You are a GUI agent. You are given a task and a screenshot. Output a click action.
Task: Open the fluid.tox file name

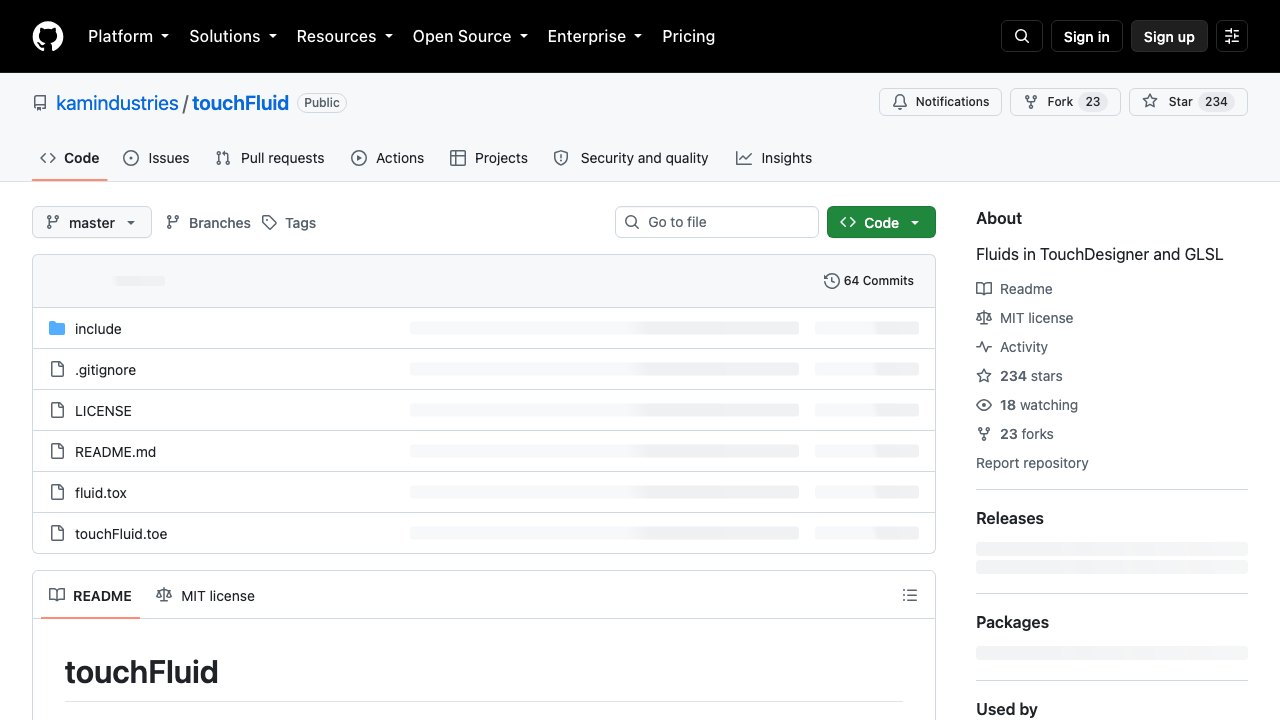(101, 493)
